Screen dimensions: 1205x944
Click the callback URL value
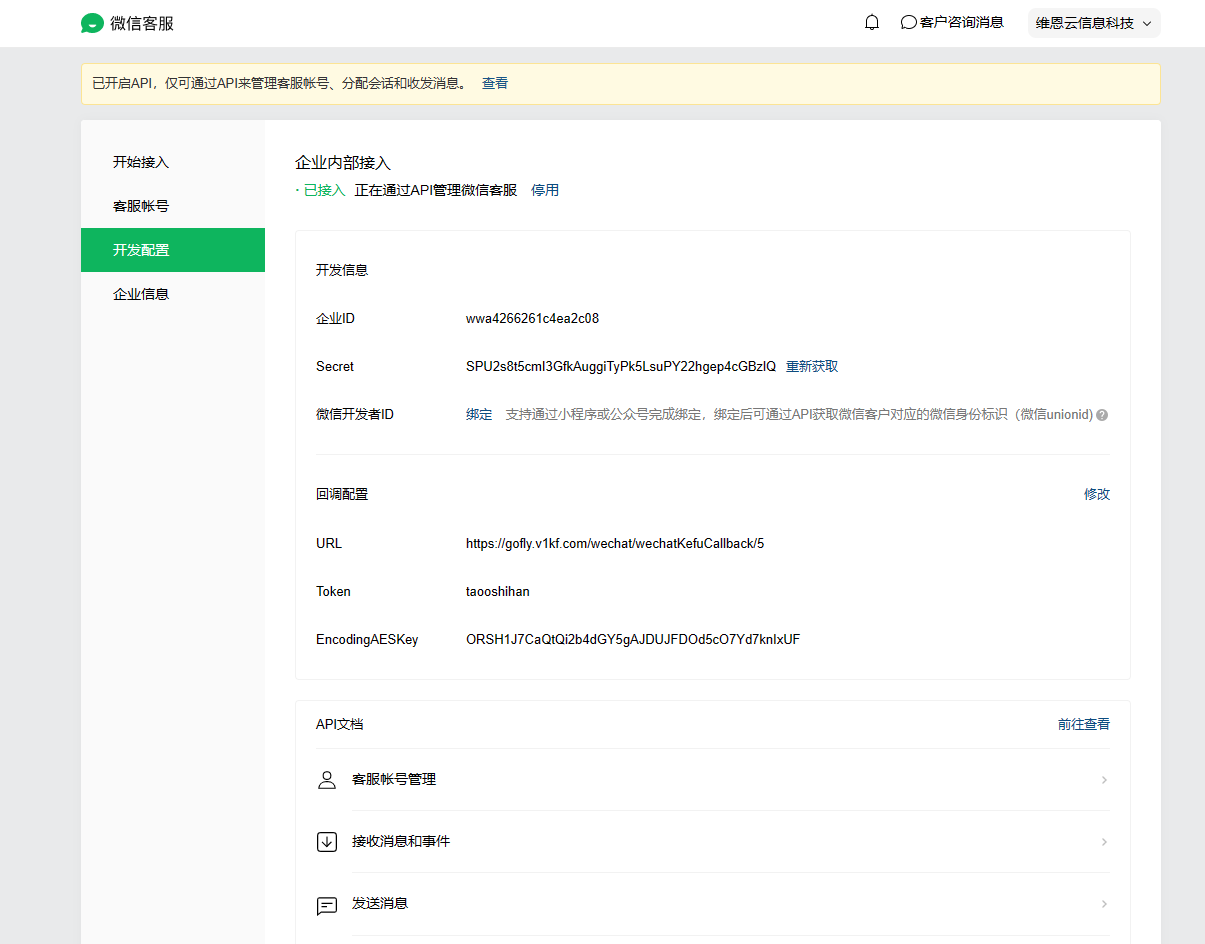(x=615, y=544)
